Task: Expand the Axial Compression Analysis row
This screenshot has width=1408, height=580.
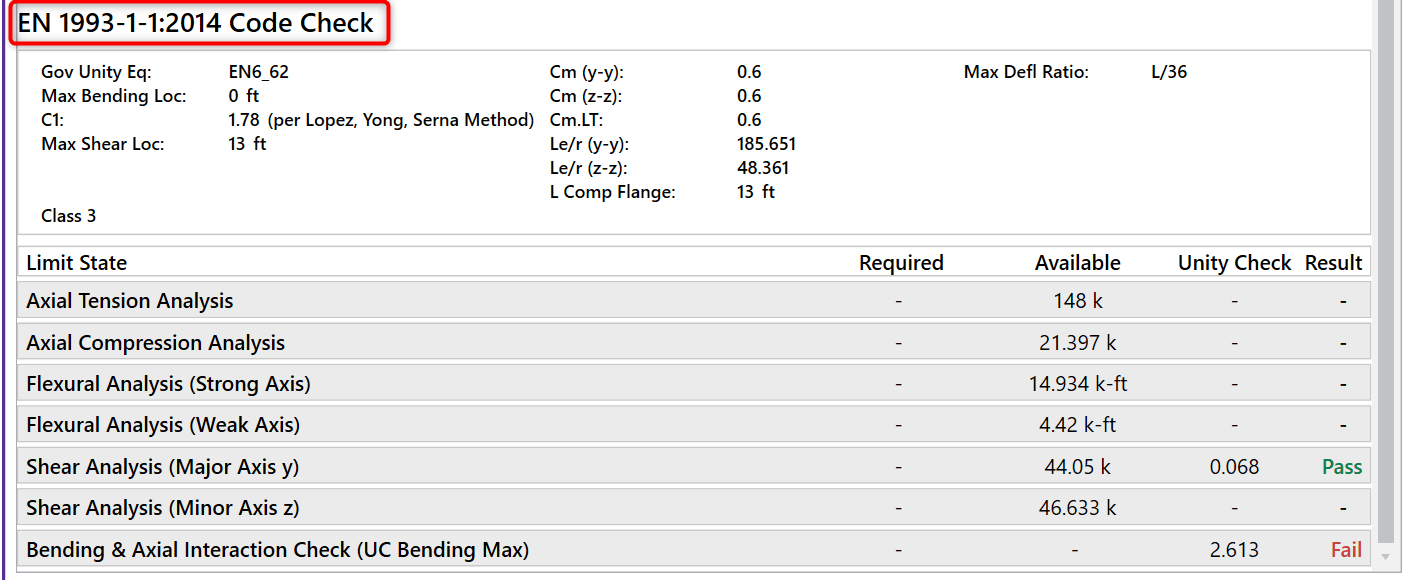Action: pos(155,343)
